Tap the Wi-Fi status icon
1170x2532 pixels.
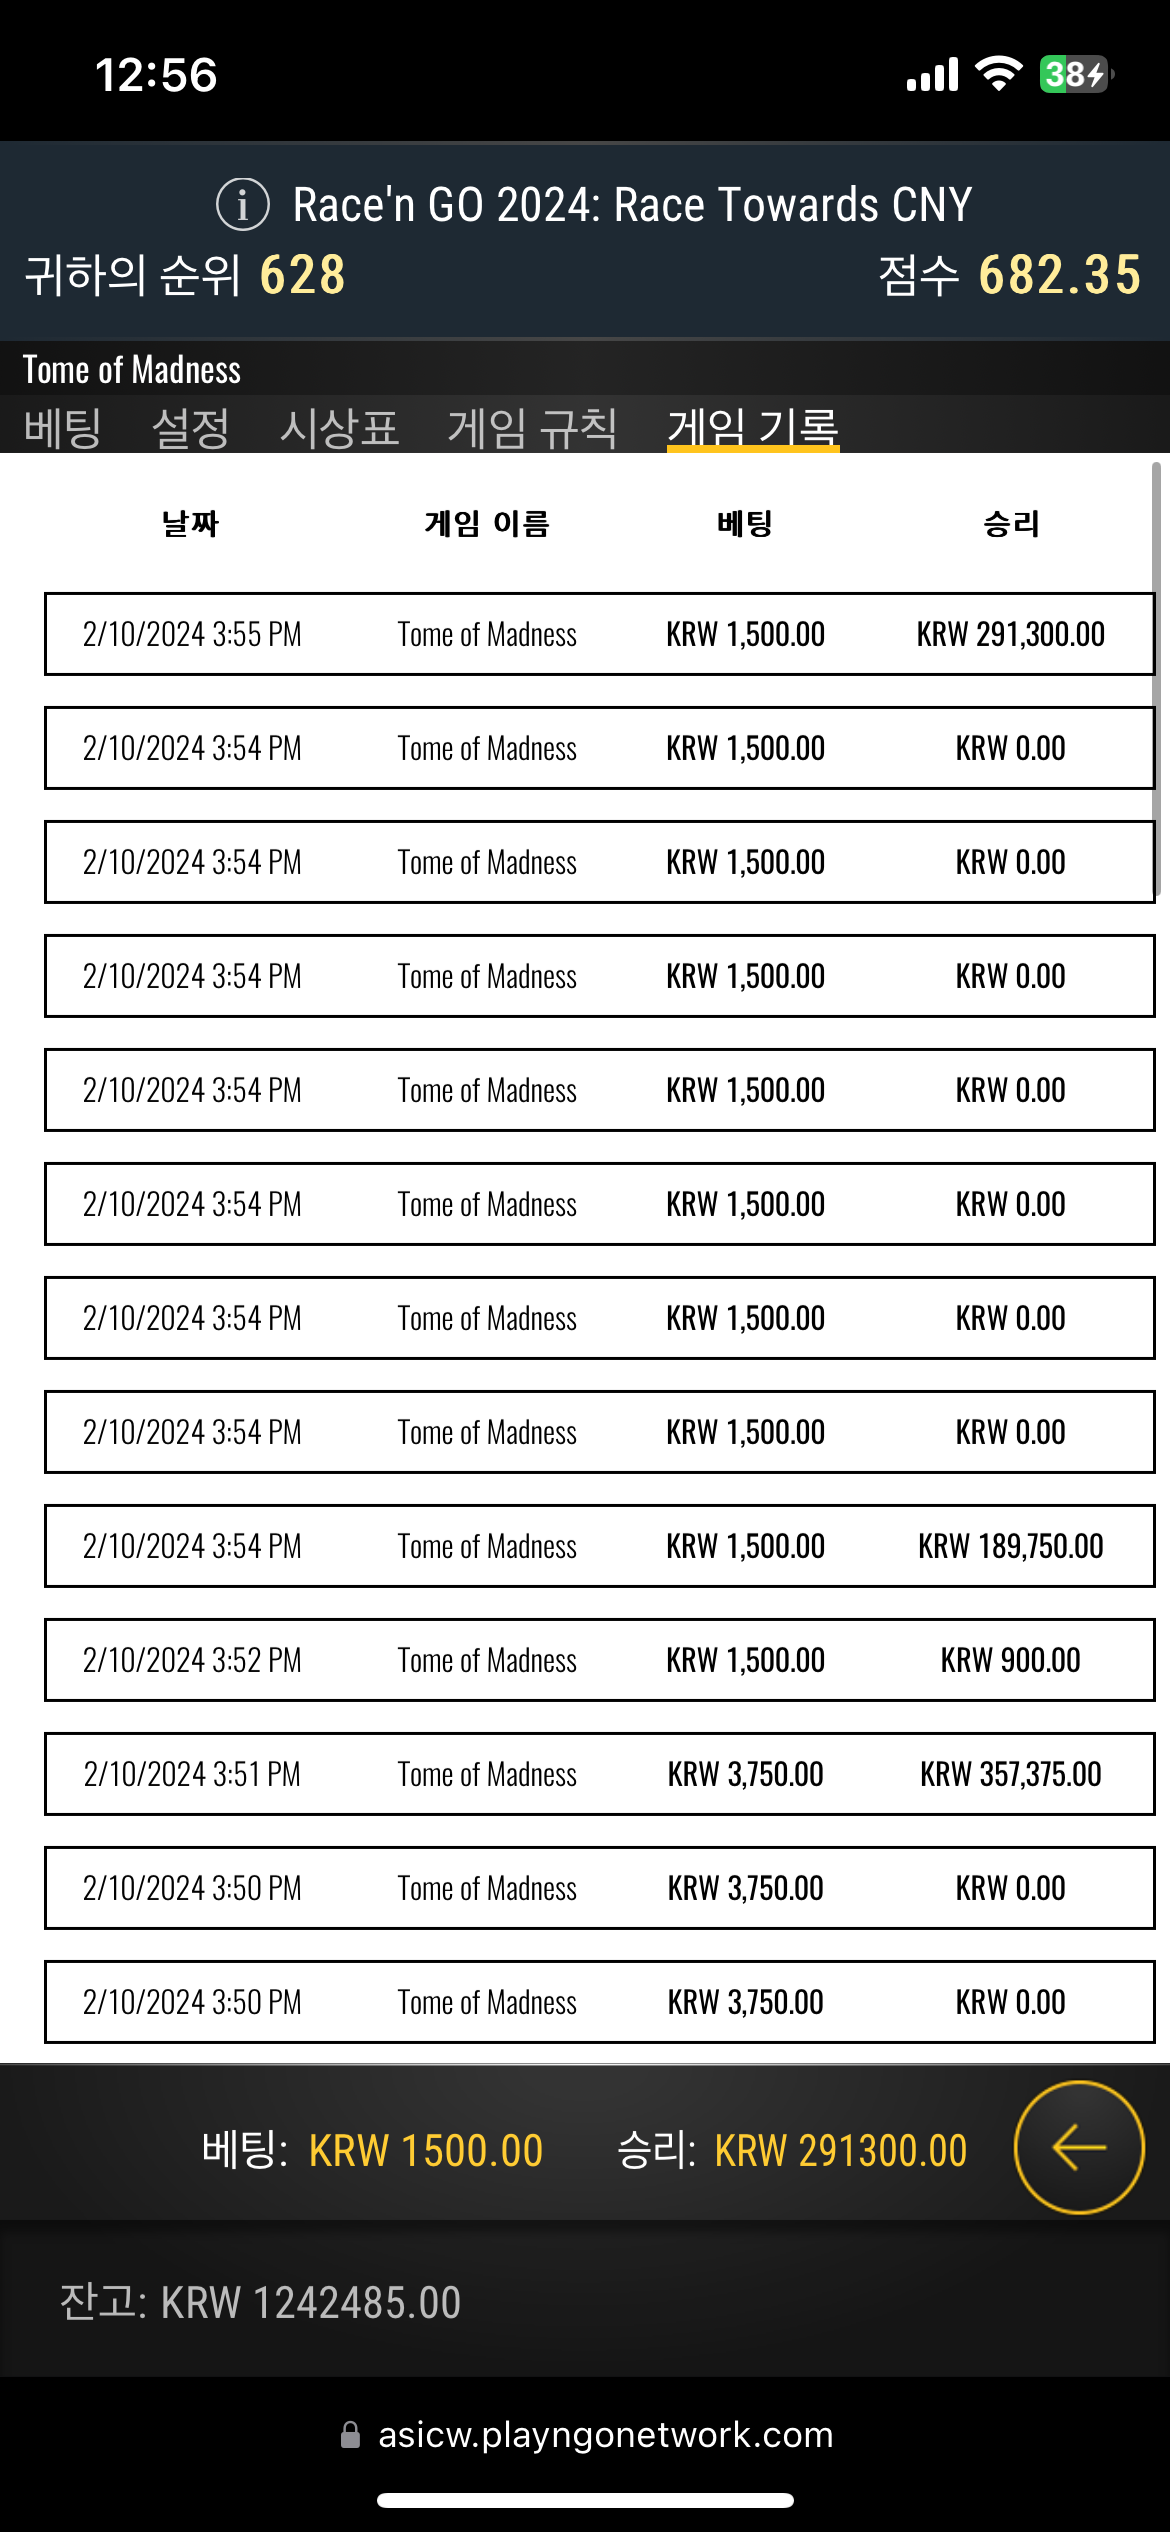[x=998, y=74]
